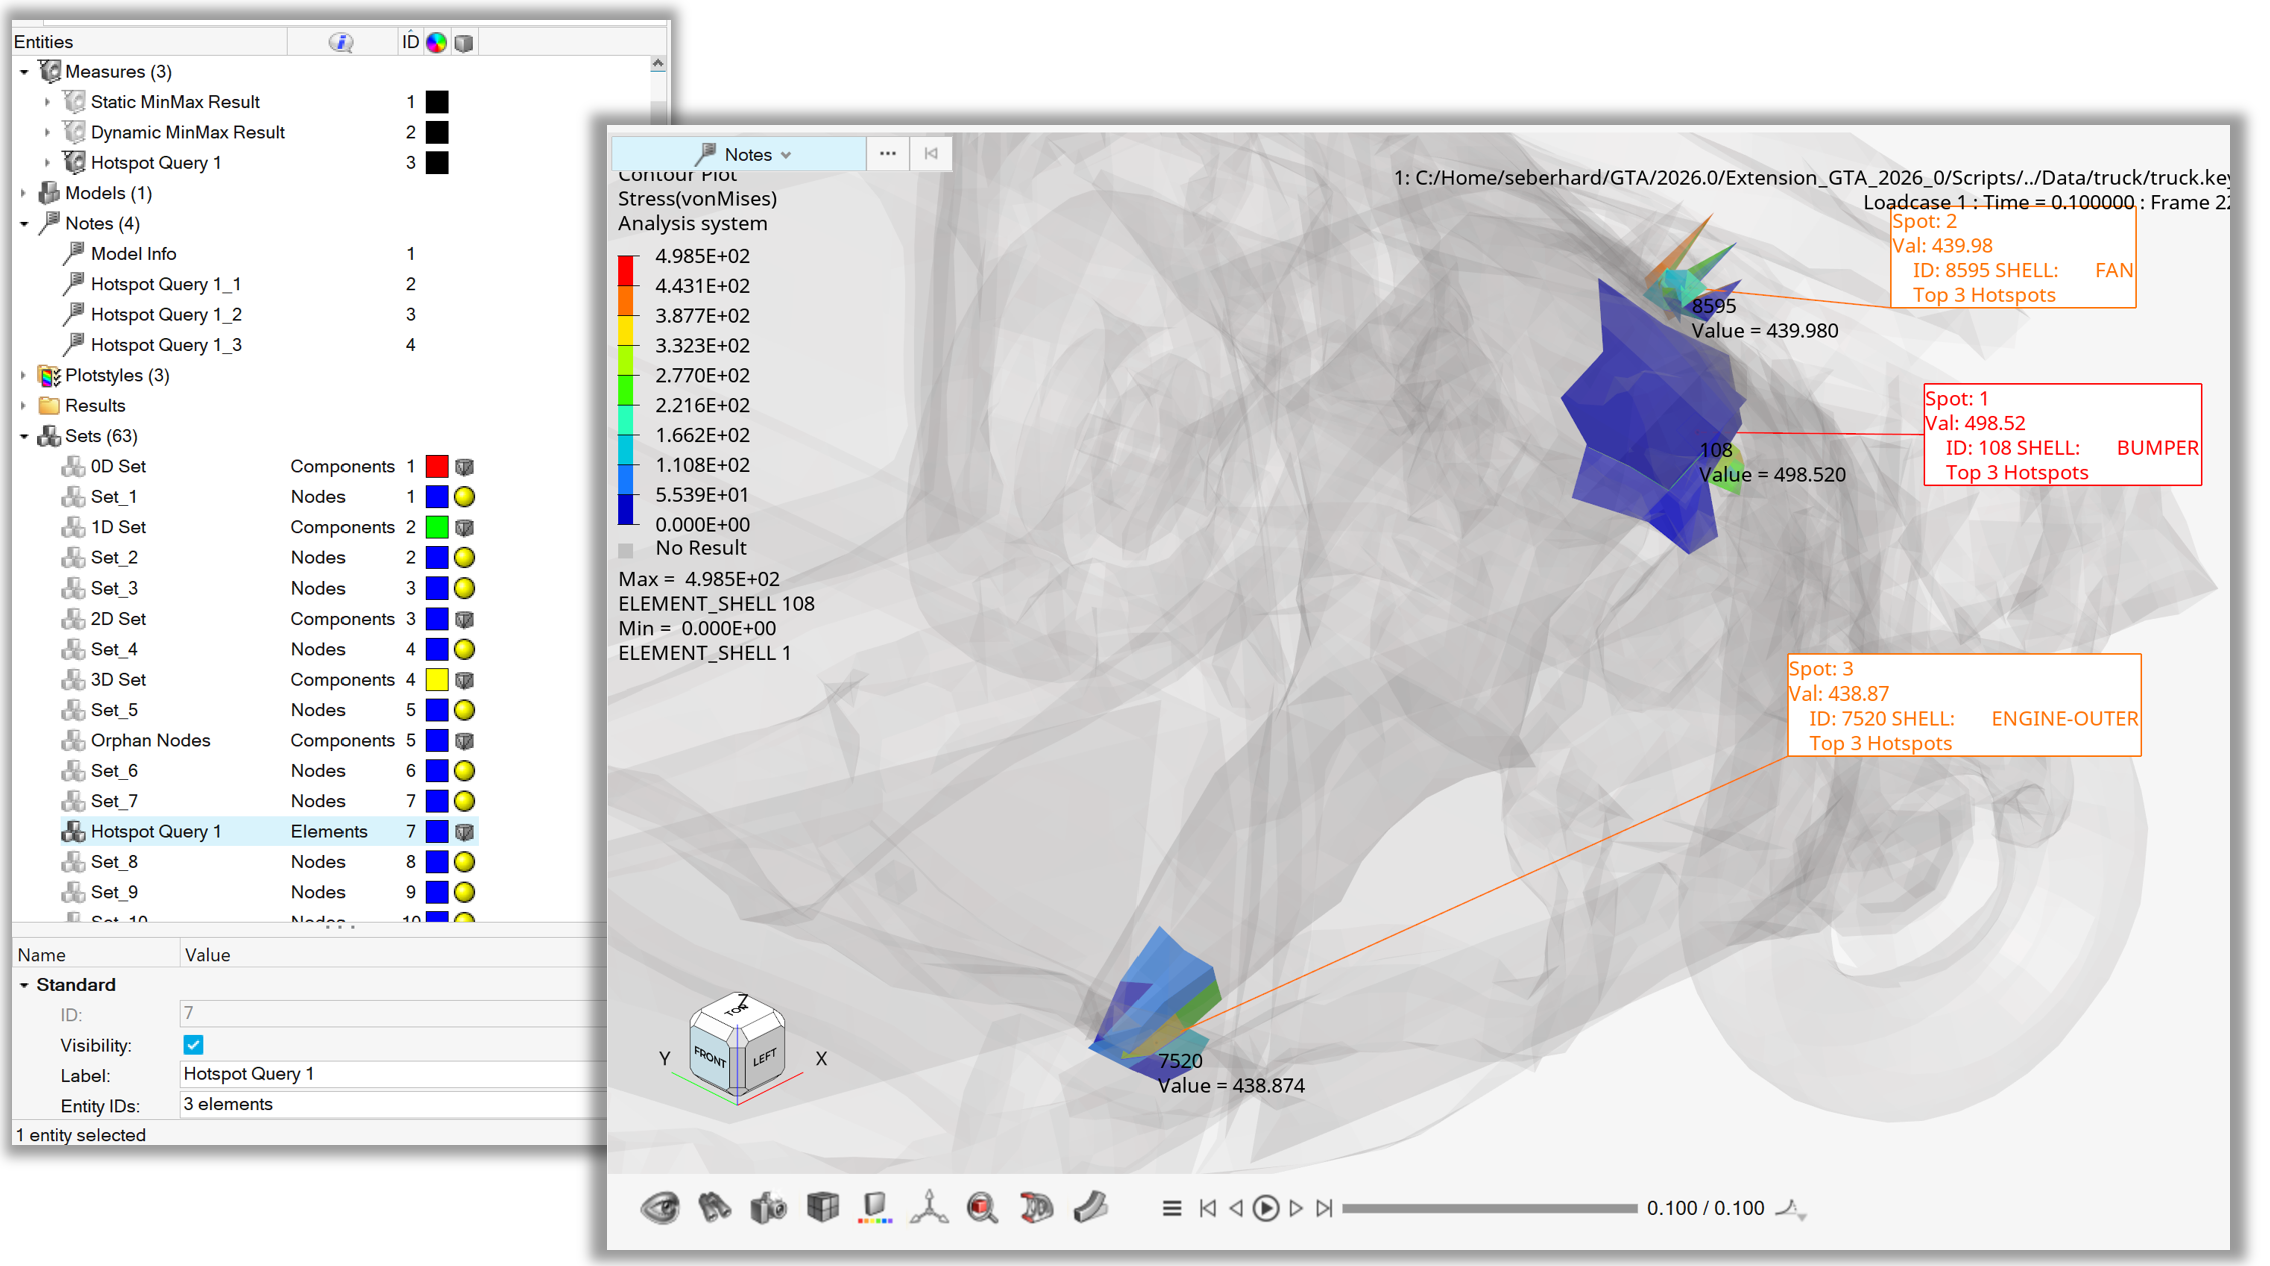
Task: Toggle display icon for Hotspot Query 1 set
Action: pos(464,832)
